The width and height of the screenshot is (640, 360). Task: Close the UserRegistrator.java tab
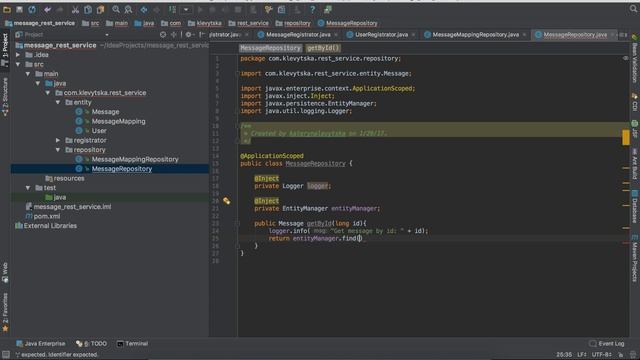click(x=413, y=35)
